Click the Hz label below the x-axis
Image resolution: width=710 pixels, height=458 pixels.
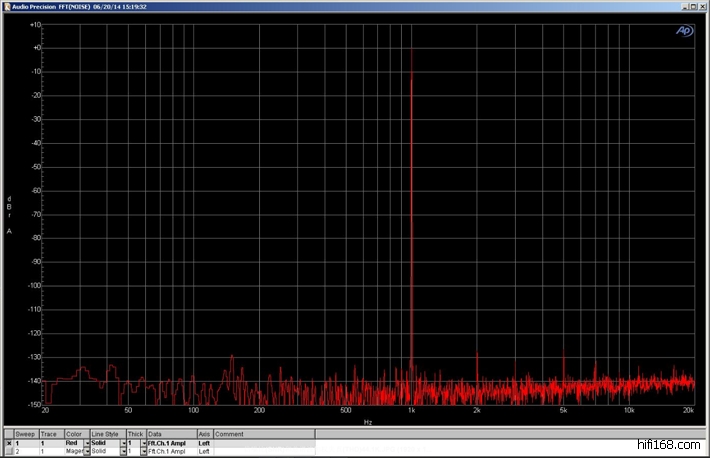tap(369, 422)
